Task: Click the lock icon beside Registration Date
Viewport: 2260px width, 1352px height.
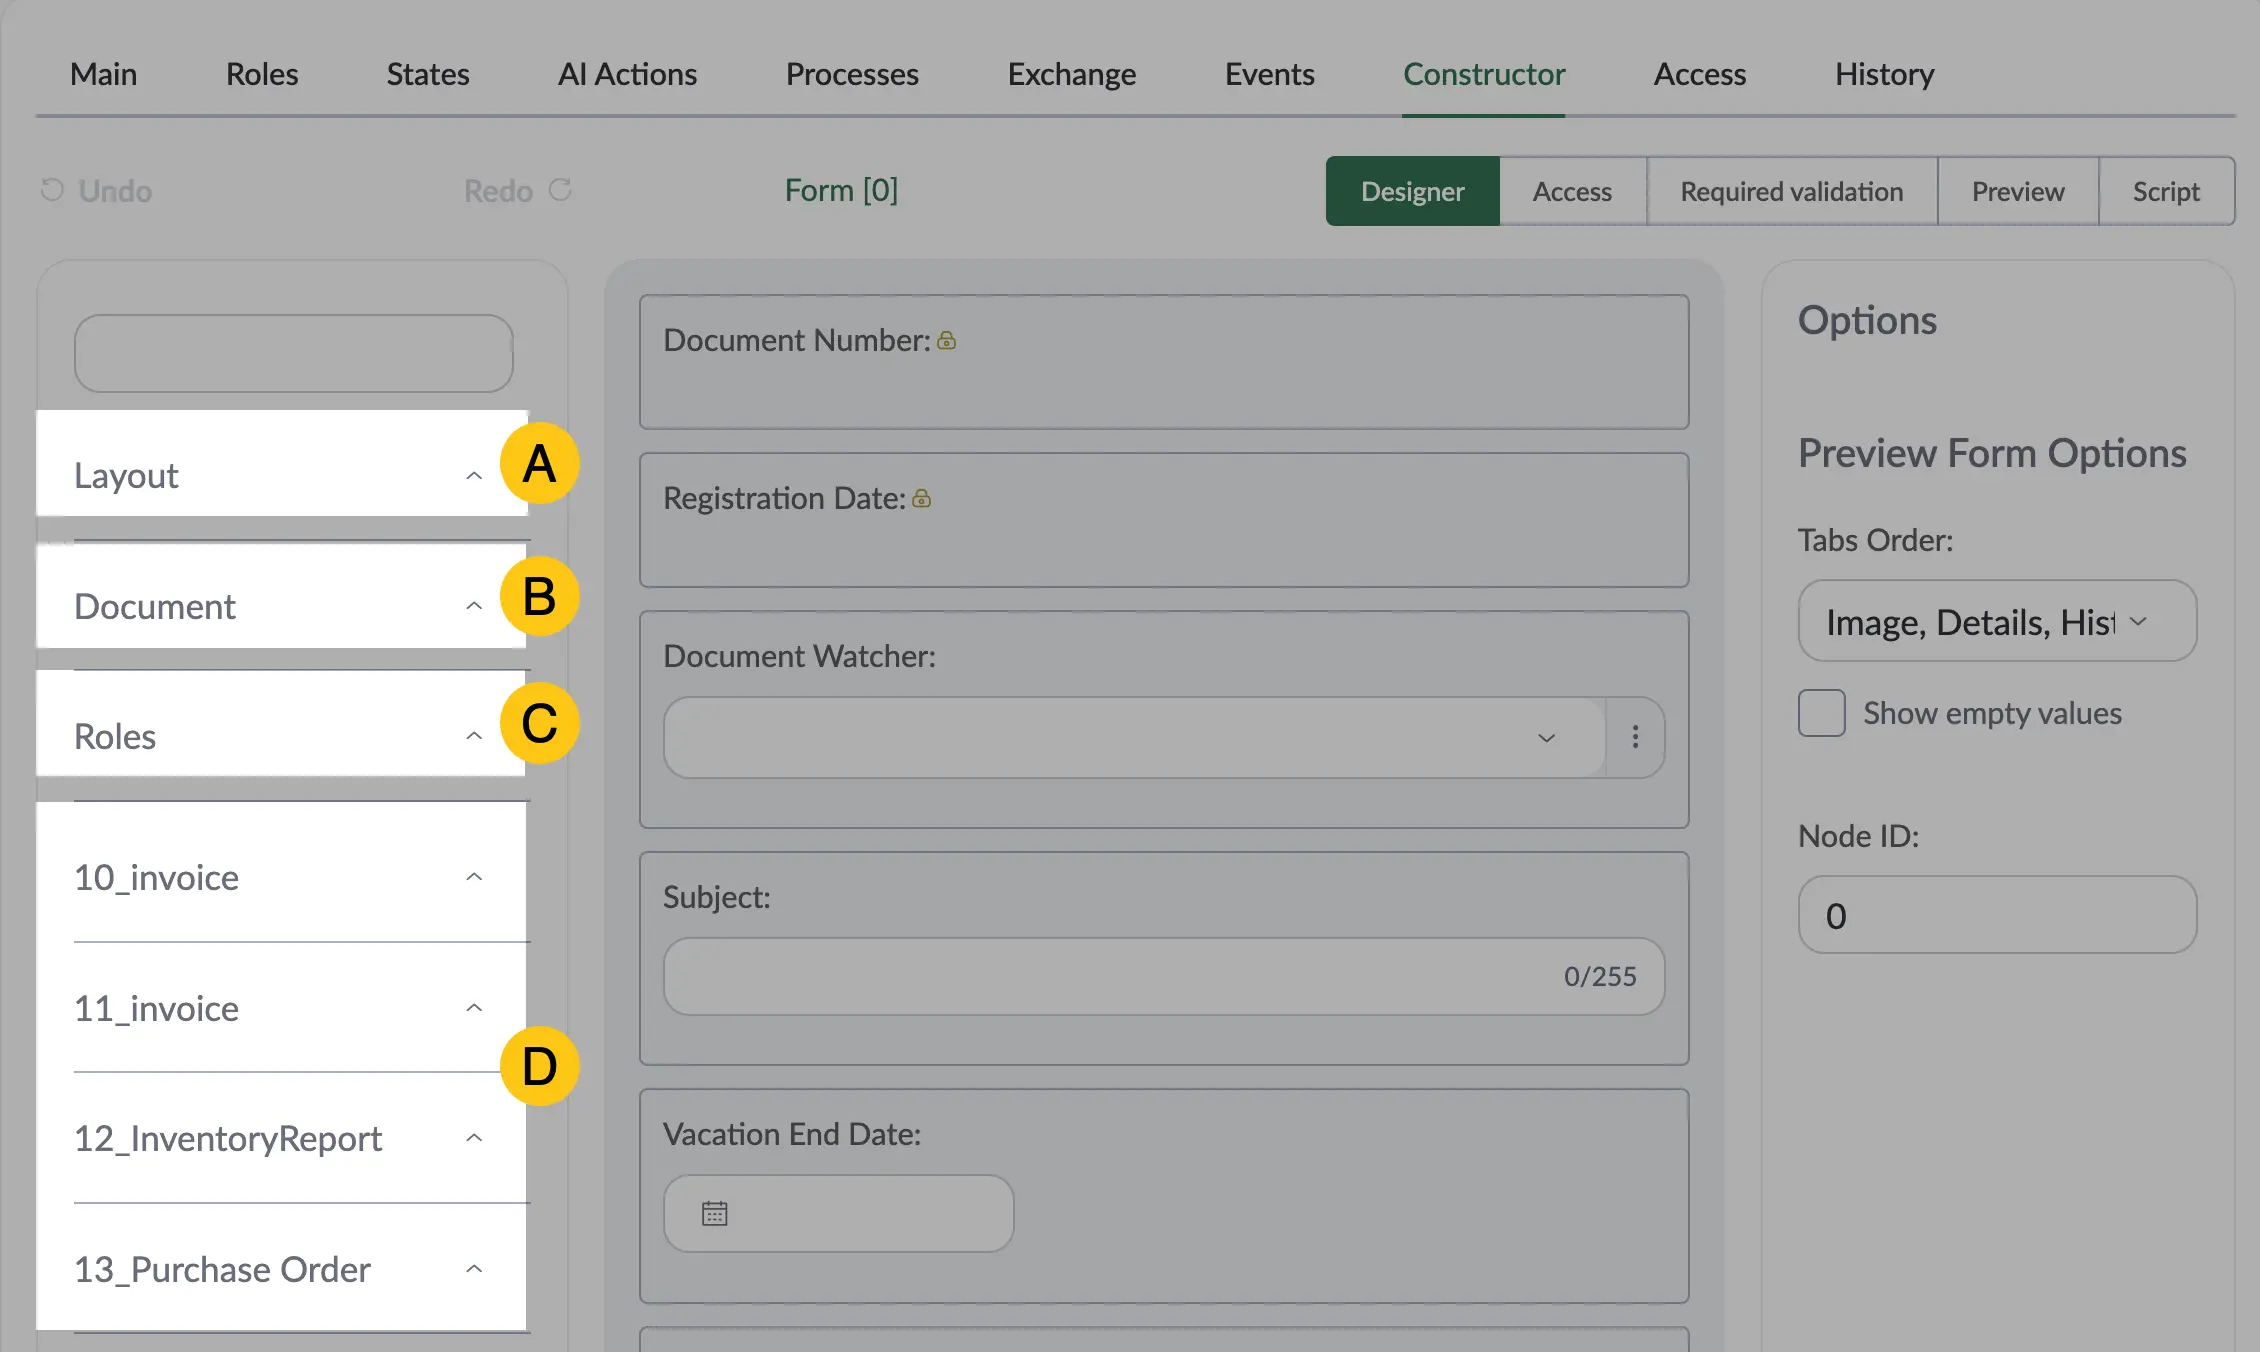Action: (x=922, y=499)
